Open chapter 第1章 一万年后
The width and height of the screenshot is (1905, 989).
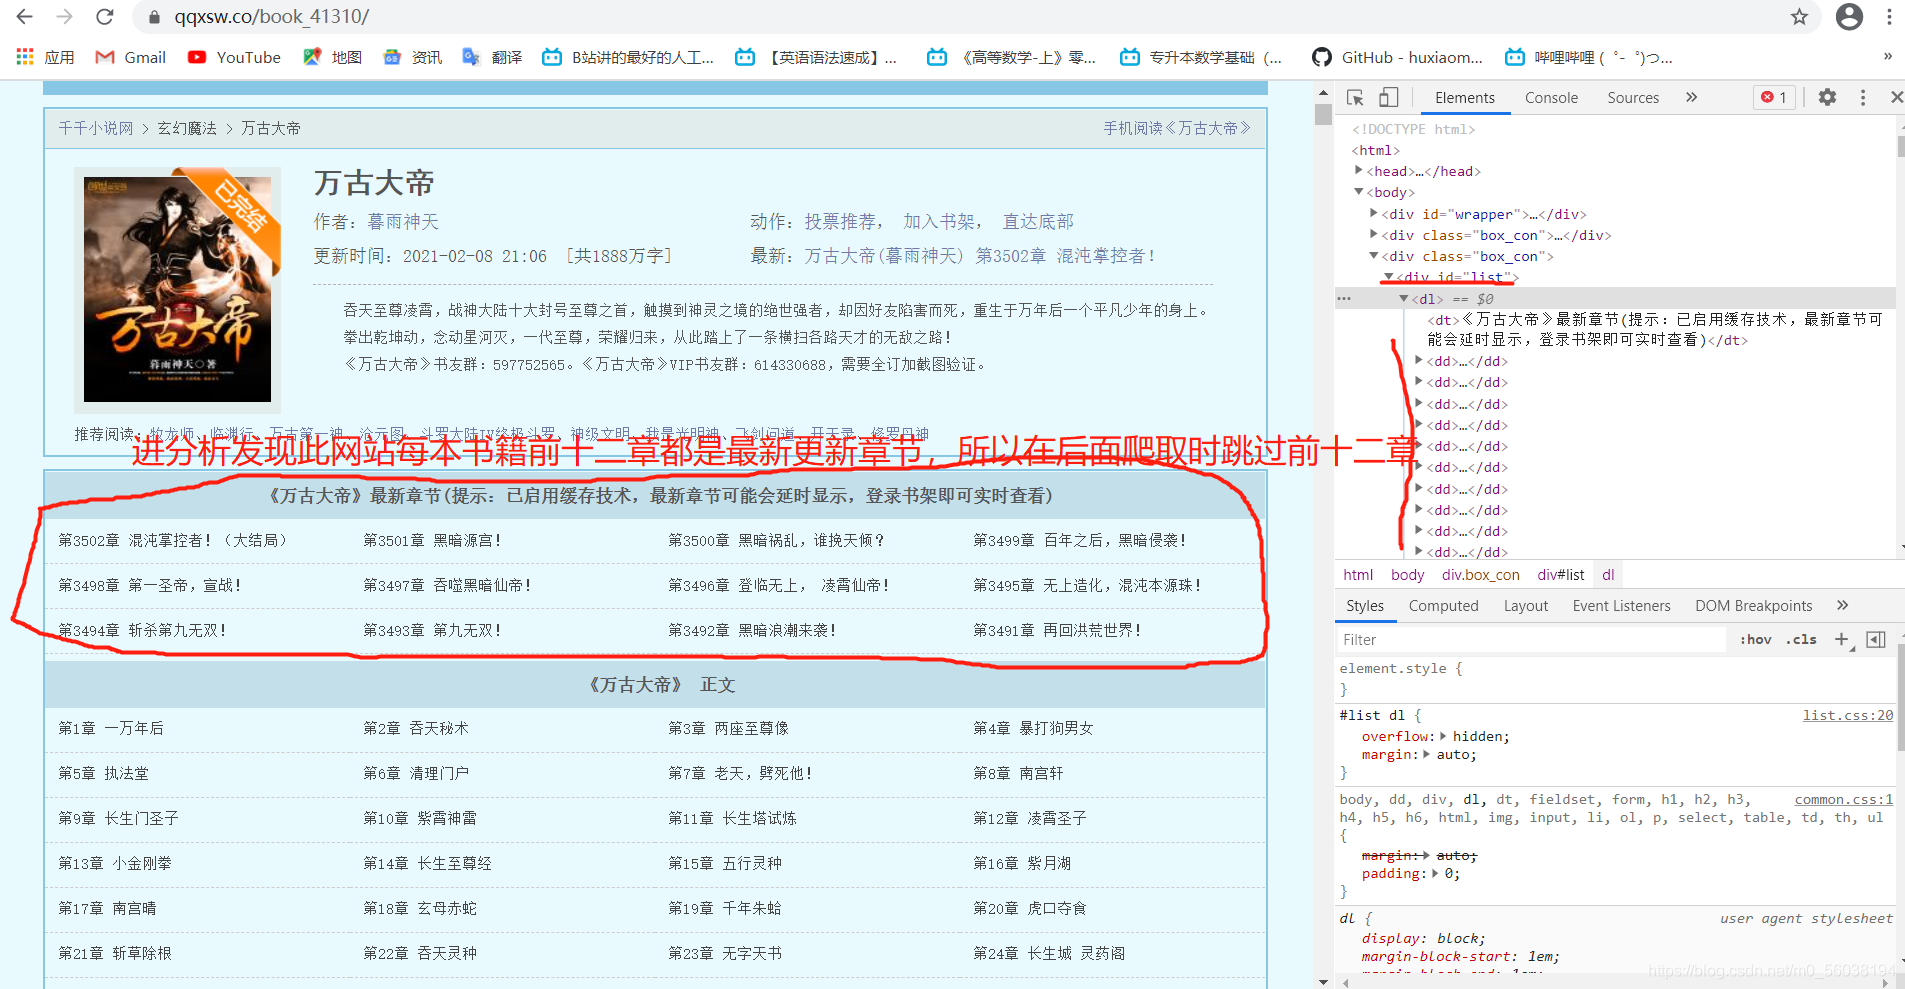(111, 728)
